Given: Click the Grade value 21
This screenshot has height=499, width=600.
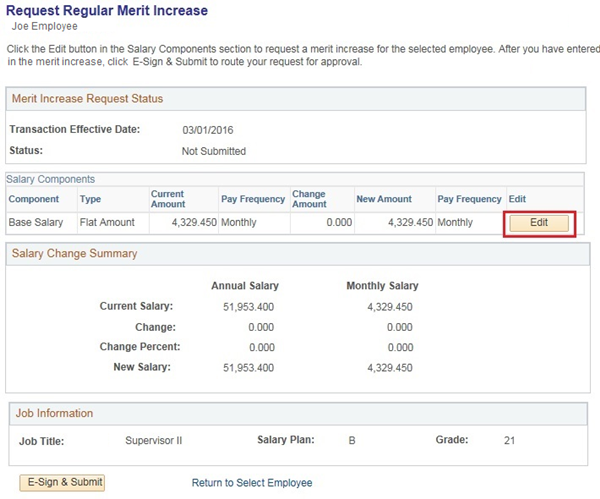Looking at the screenshot, I should pos(509,440).
